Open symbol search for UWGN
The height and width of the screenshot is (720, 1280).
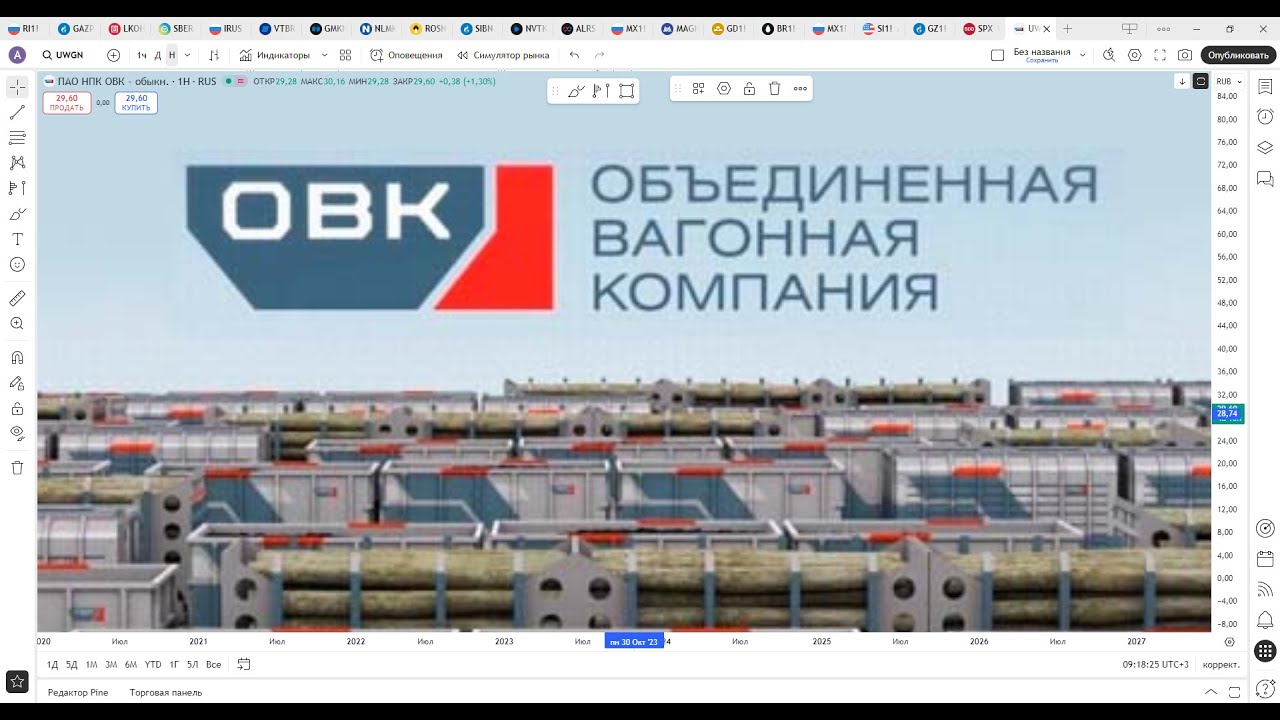63,55
